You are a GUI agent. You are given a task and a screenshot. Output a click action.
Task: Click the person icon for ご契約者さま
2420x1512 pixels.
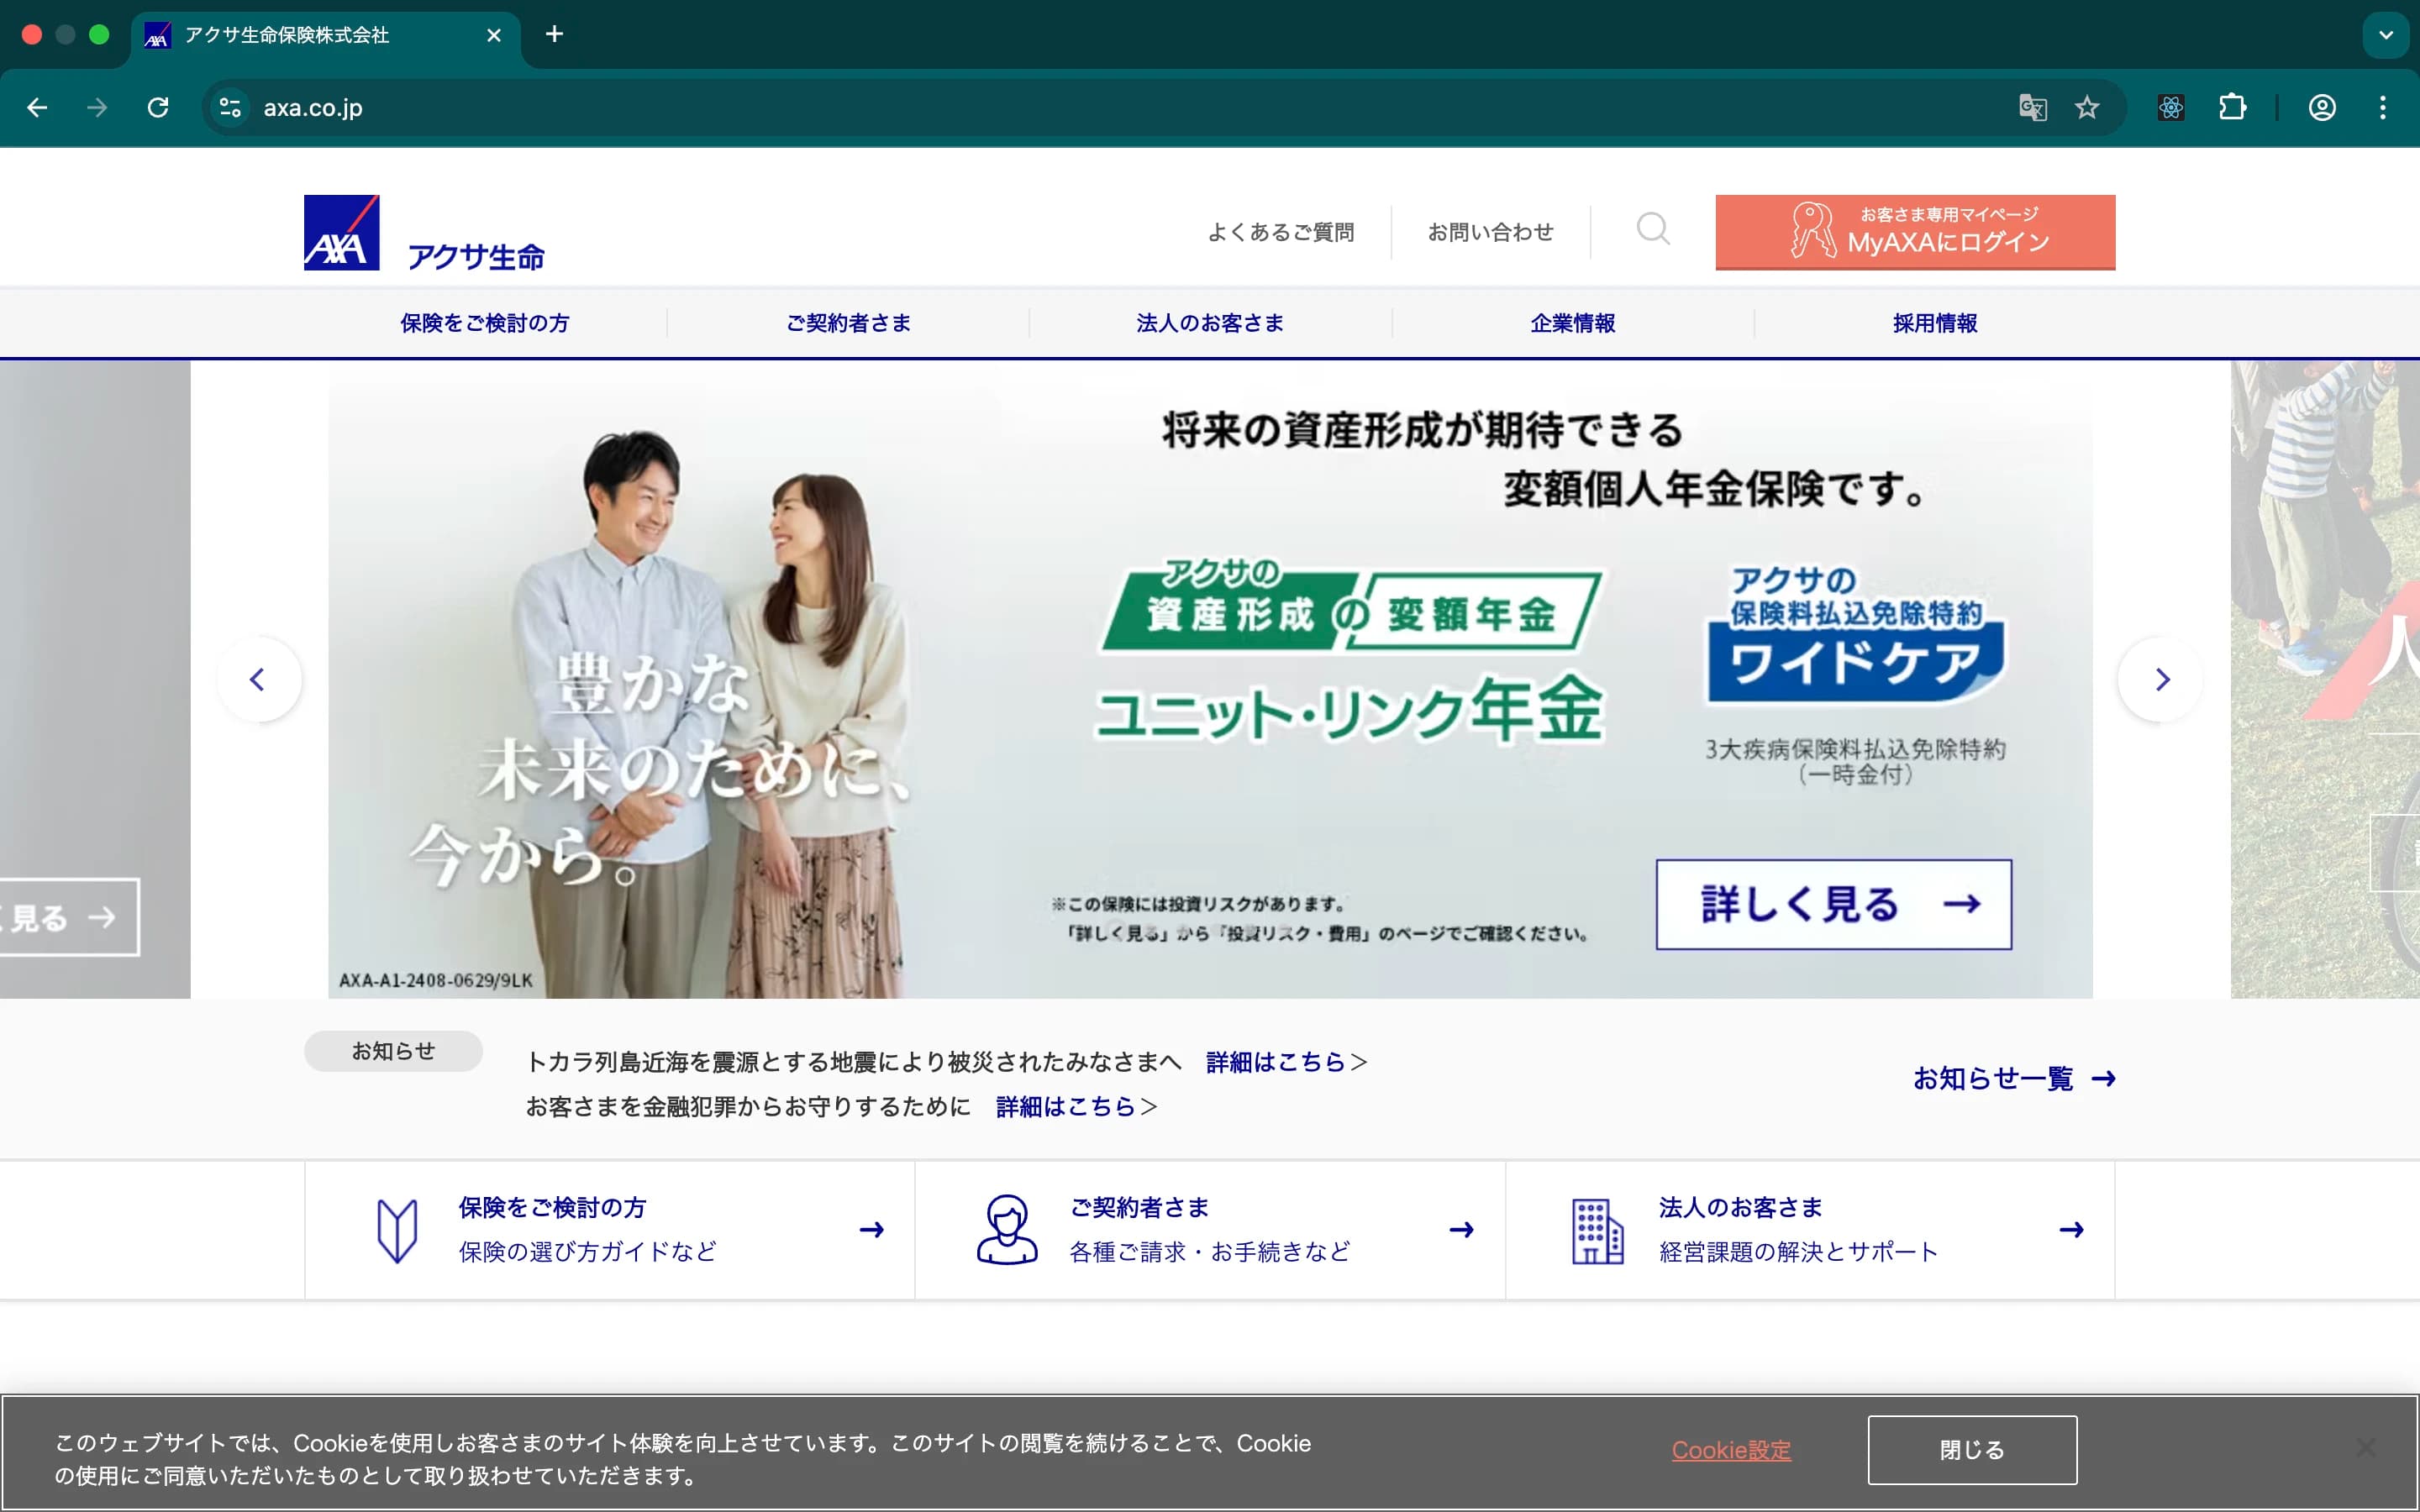1006,1230
